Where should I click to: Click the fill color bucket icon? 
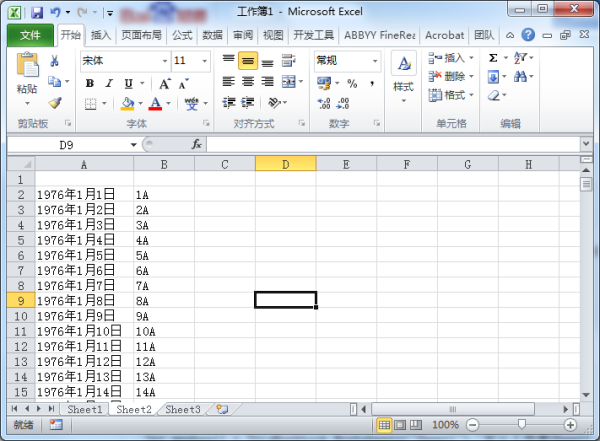[127, 103]
